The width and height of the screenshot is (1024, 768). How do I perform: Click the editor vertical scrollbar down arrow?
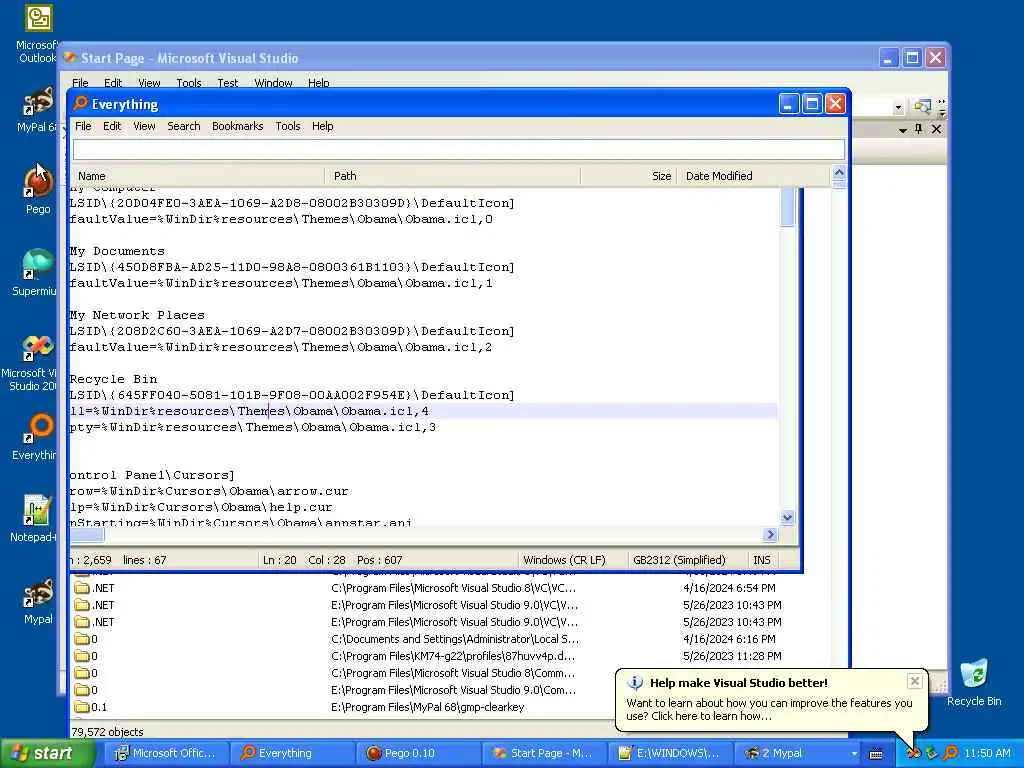(787, 517)
